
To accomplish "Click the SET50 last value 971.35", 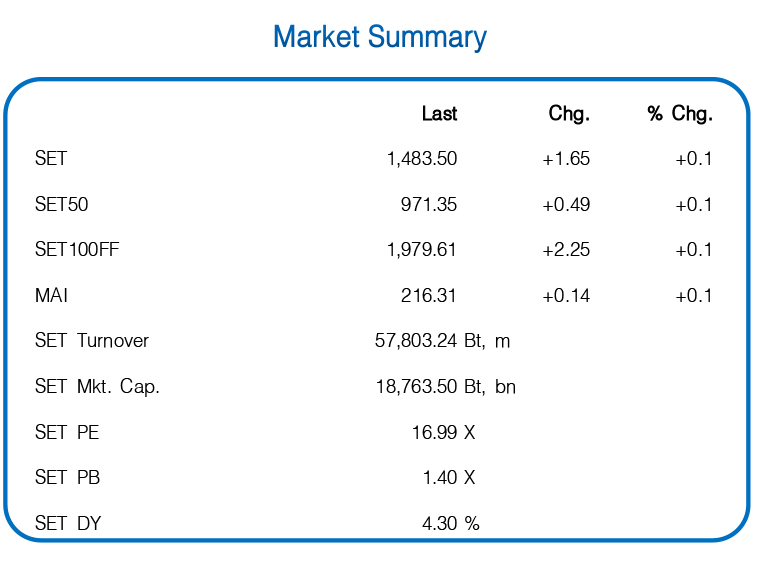I will [x=428, y=205].
